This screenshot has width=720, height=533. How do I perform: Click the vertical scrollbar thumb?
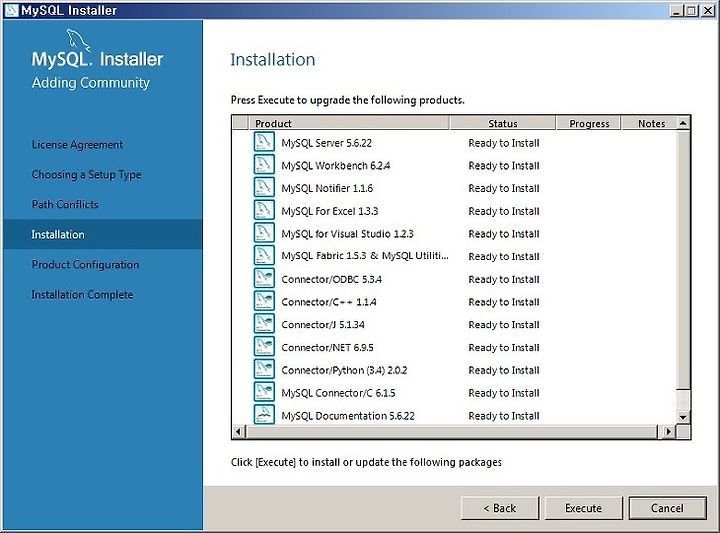pyautogui.click(x=683, y=259)
